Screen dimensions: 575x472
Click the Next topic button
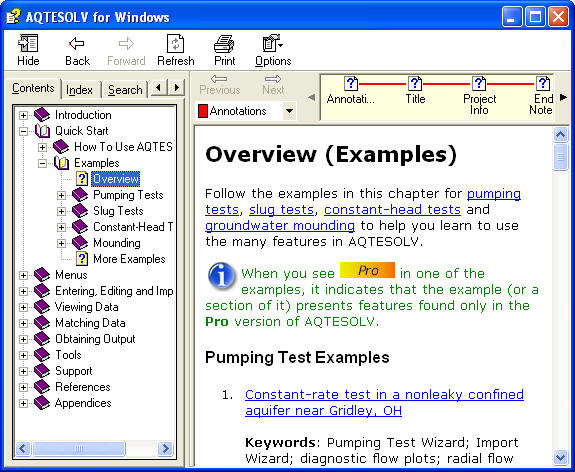coord(273,85)
